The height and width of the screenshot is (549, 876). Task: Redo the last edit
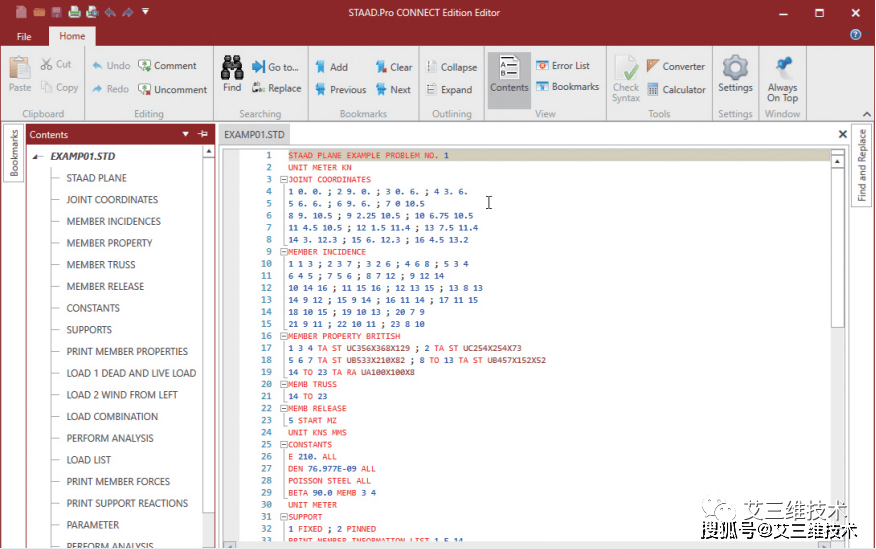(x=110, y=89)
